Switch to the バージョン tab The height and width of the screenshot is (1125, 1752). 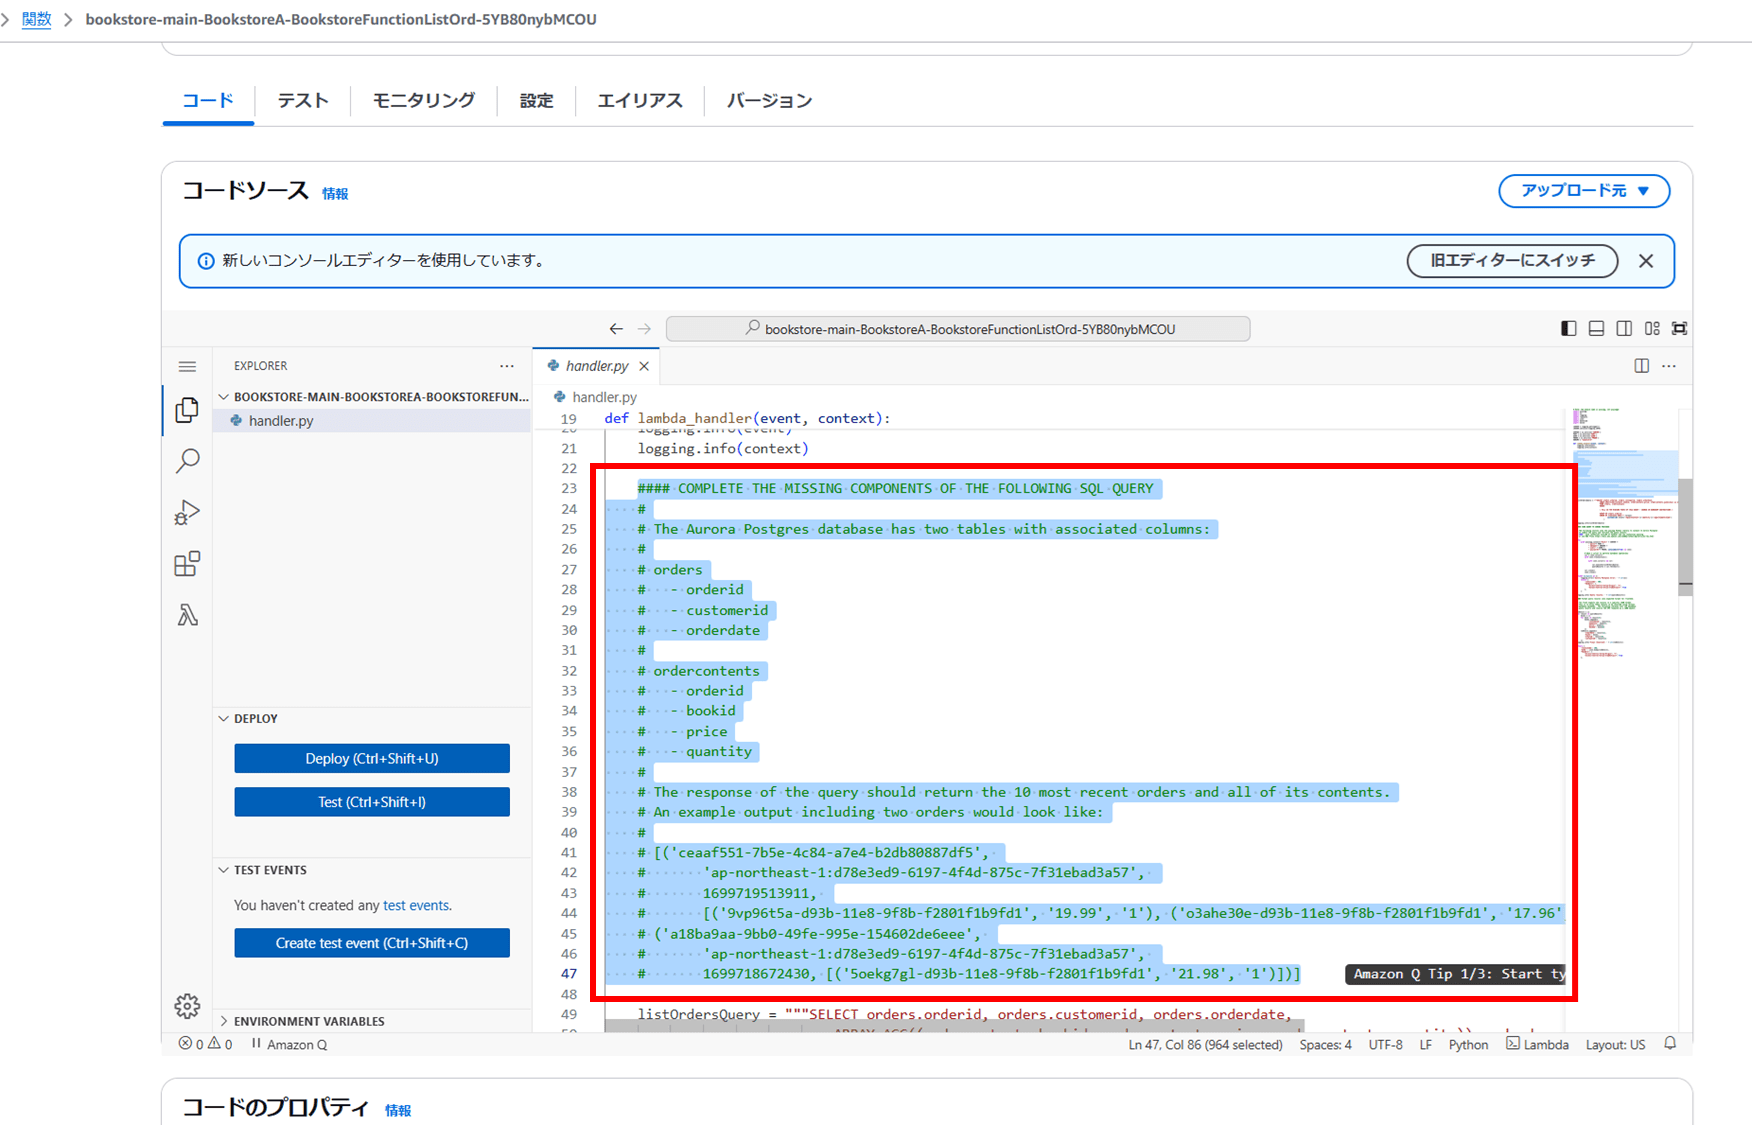coord(769,100)
